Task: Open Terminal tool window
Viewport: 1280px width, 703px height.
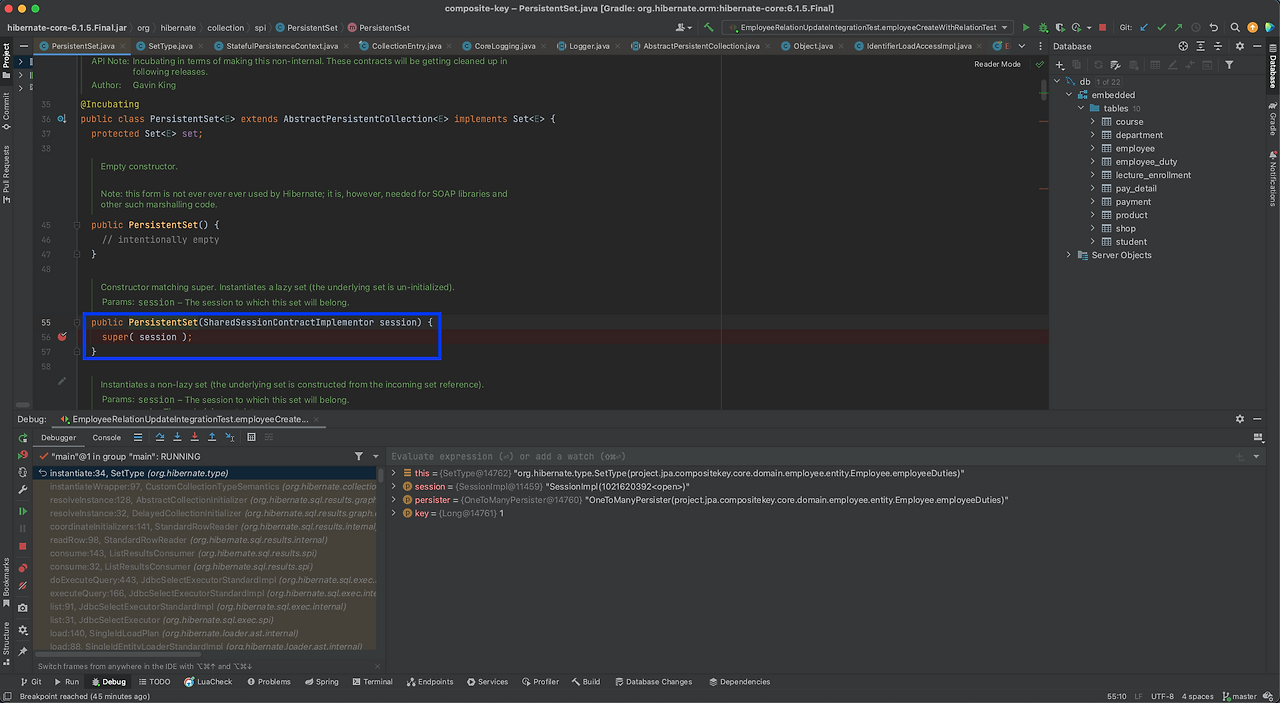Action: point(372,682)
